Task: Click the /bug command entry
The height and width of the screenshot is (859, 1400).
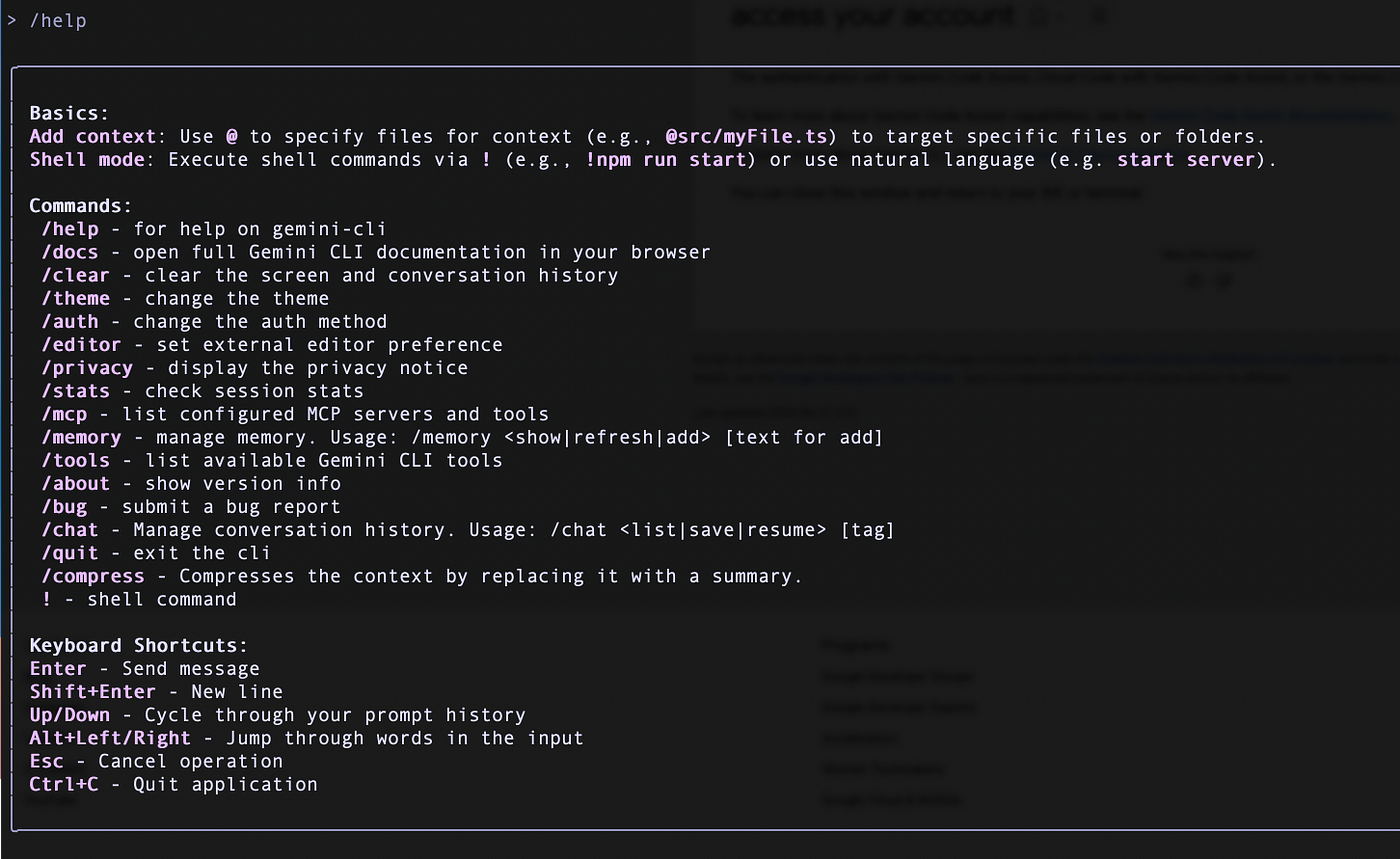Action: [191, 506]
